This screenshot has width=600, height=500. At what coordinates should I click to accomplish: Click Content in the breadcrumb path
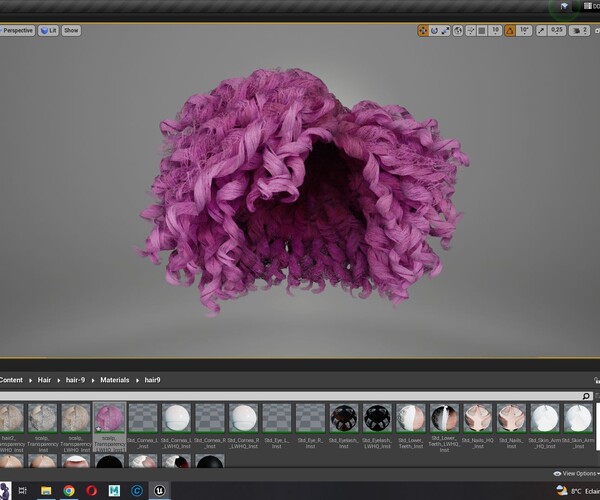pos(11,380)
